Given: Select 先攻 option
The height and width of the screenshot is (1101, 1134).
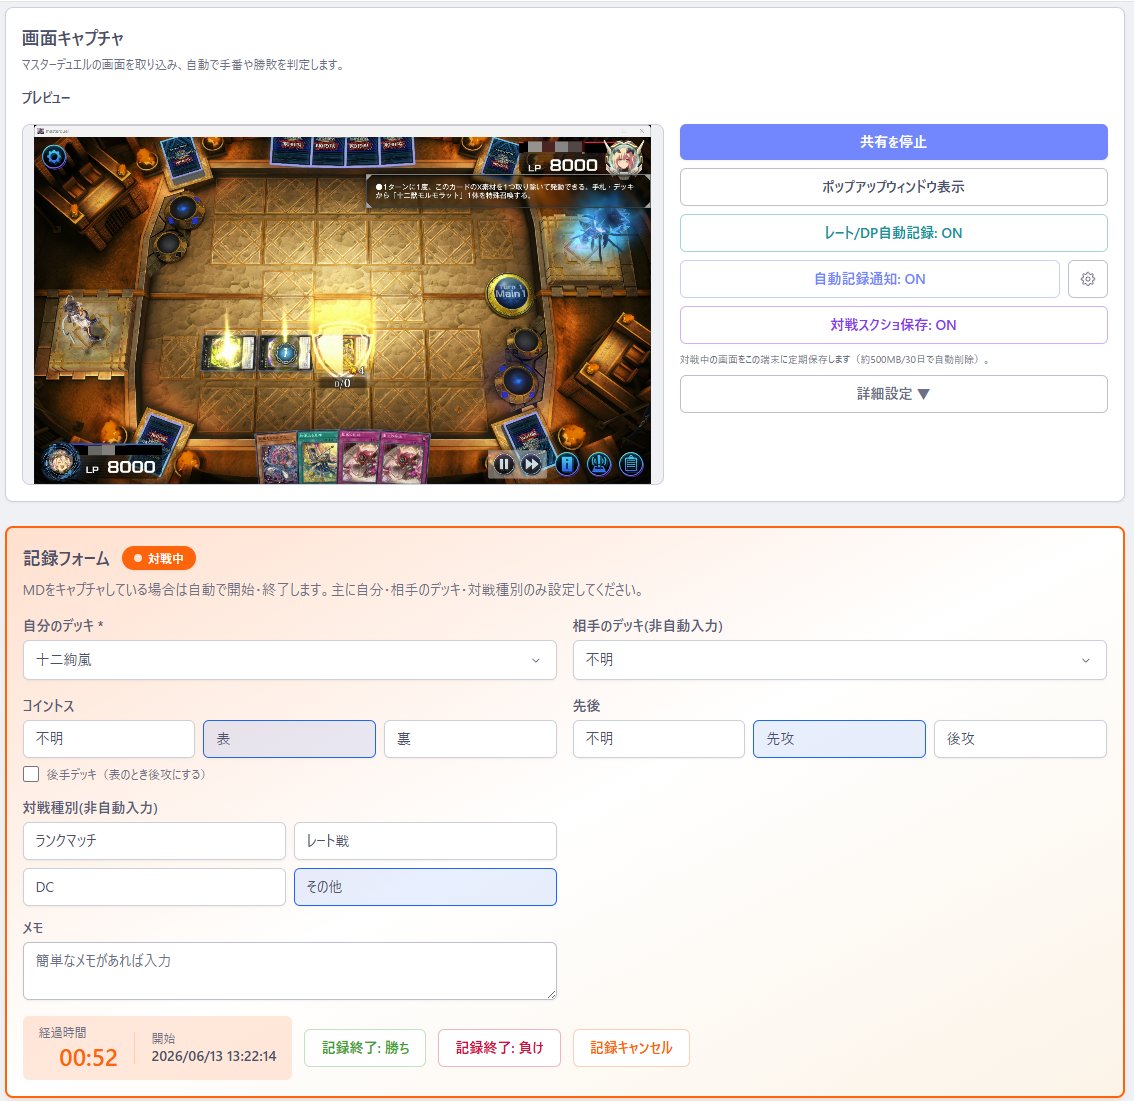Looking at the screenshot, I should pos(839,739).
